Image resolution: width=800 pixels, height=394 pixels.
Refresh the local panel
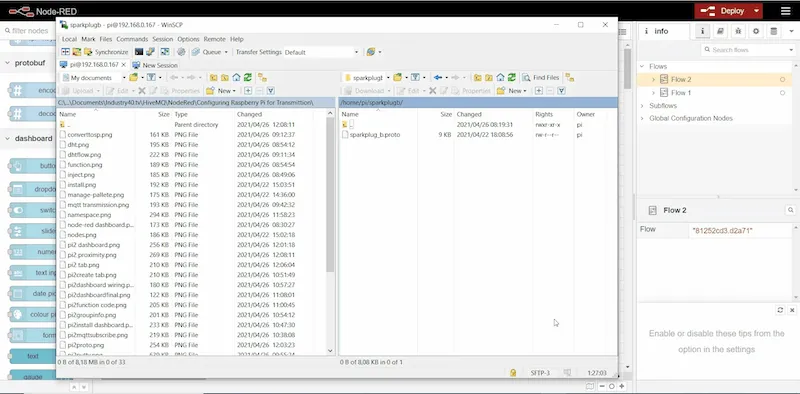pos(247,78)
